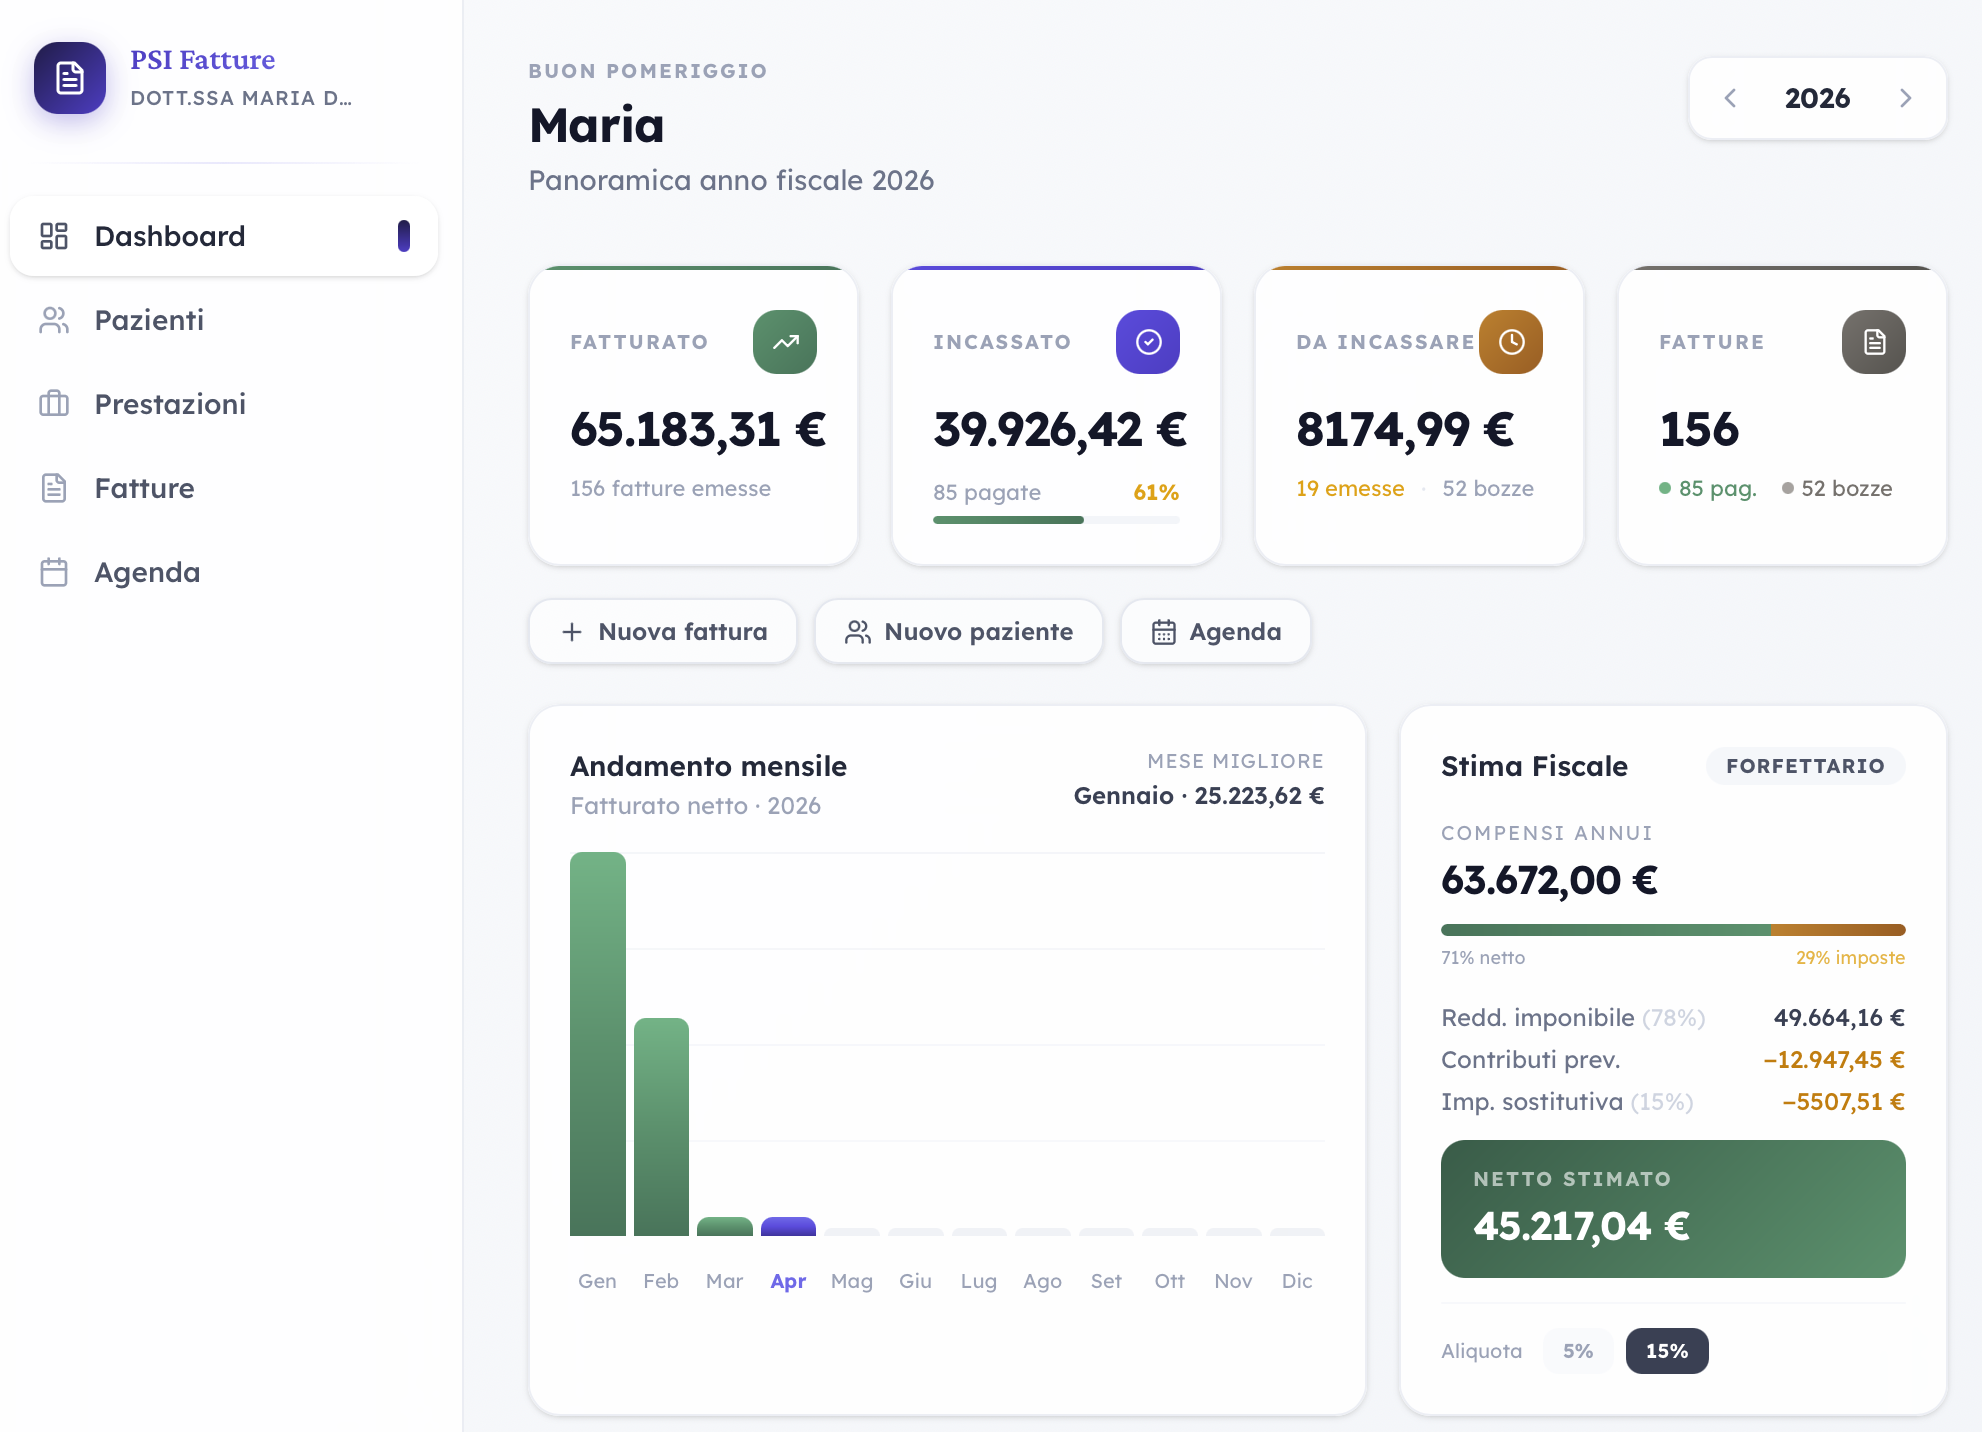Click the Nuova fattura button
The width and height of the screenshot is (1982, 1432).
click(x=663, y=631)
